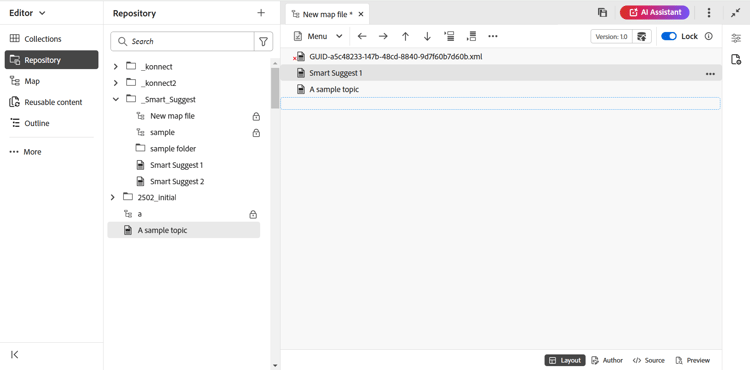Click the move up arrow in the toolbar
This screenshot has height=370, width=750.
[405, 36]
